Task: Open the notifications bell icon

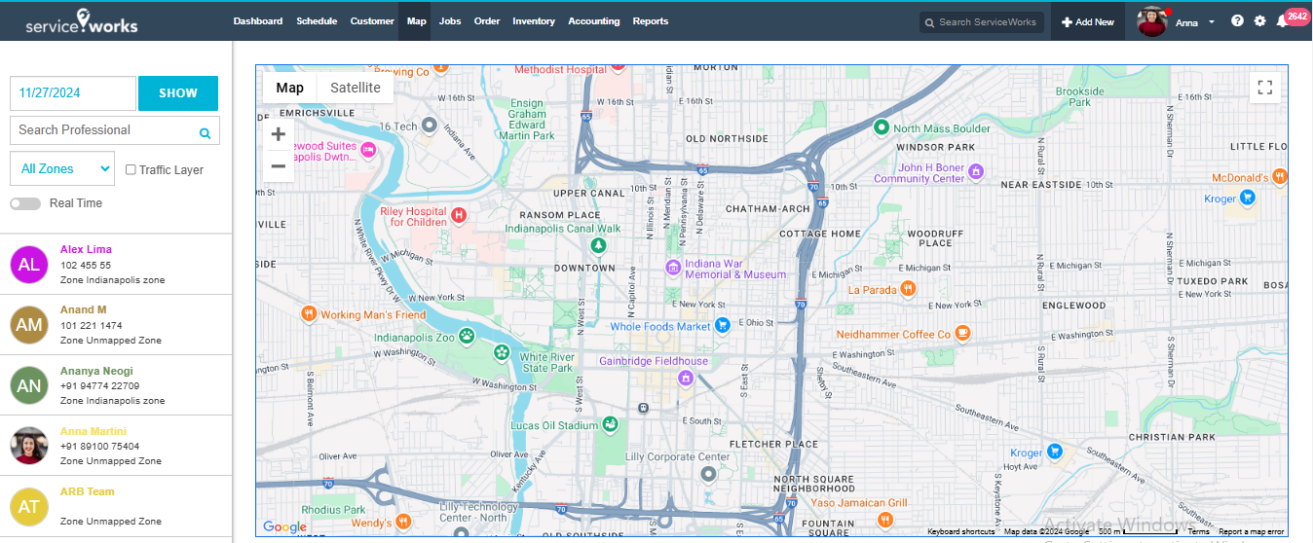Action: [x=1282, y=21]
